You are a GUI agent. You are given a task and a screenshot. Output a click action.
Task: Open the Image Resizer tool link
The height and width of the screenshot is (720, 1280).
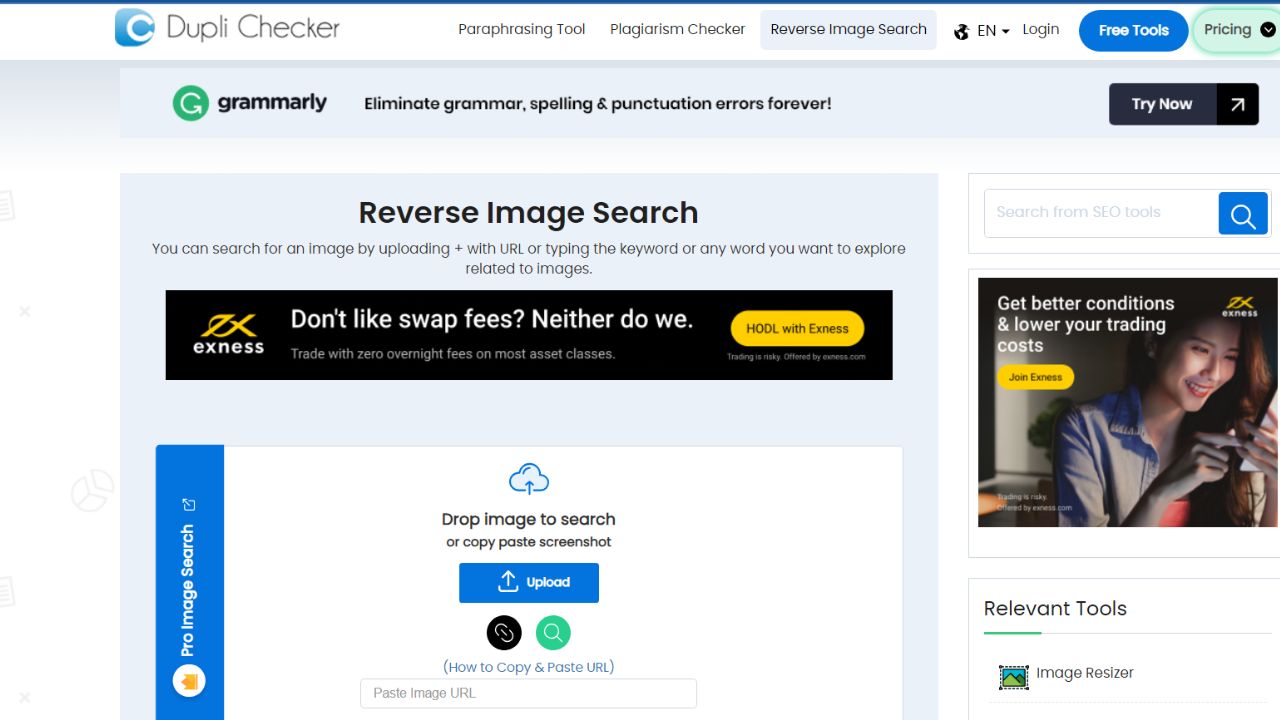tap(1084, 673)
